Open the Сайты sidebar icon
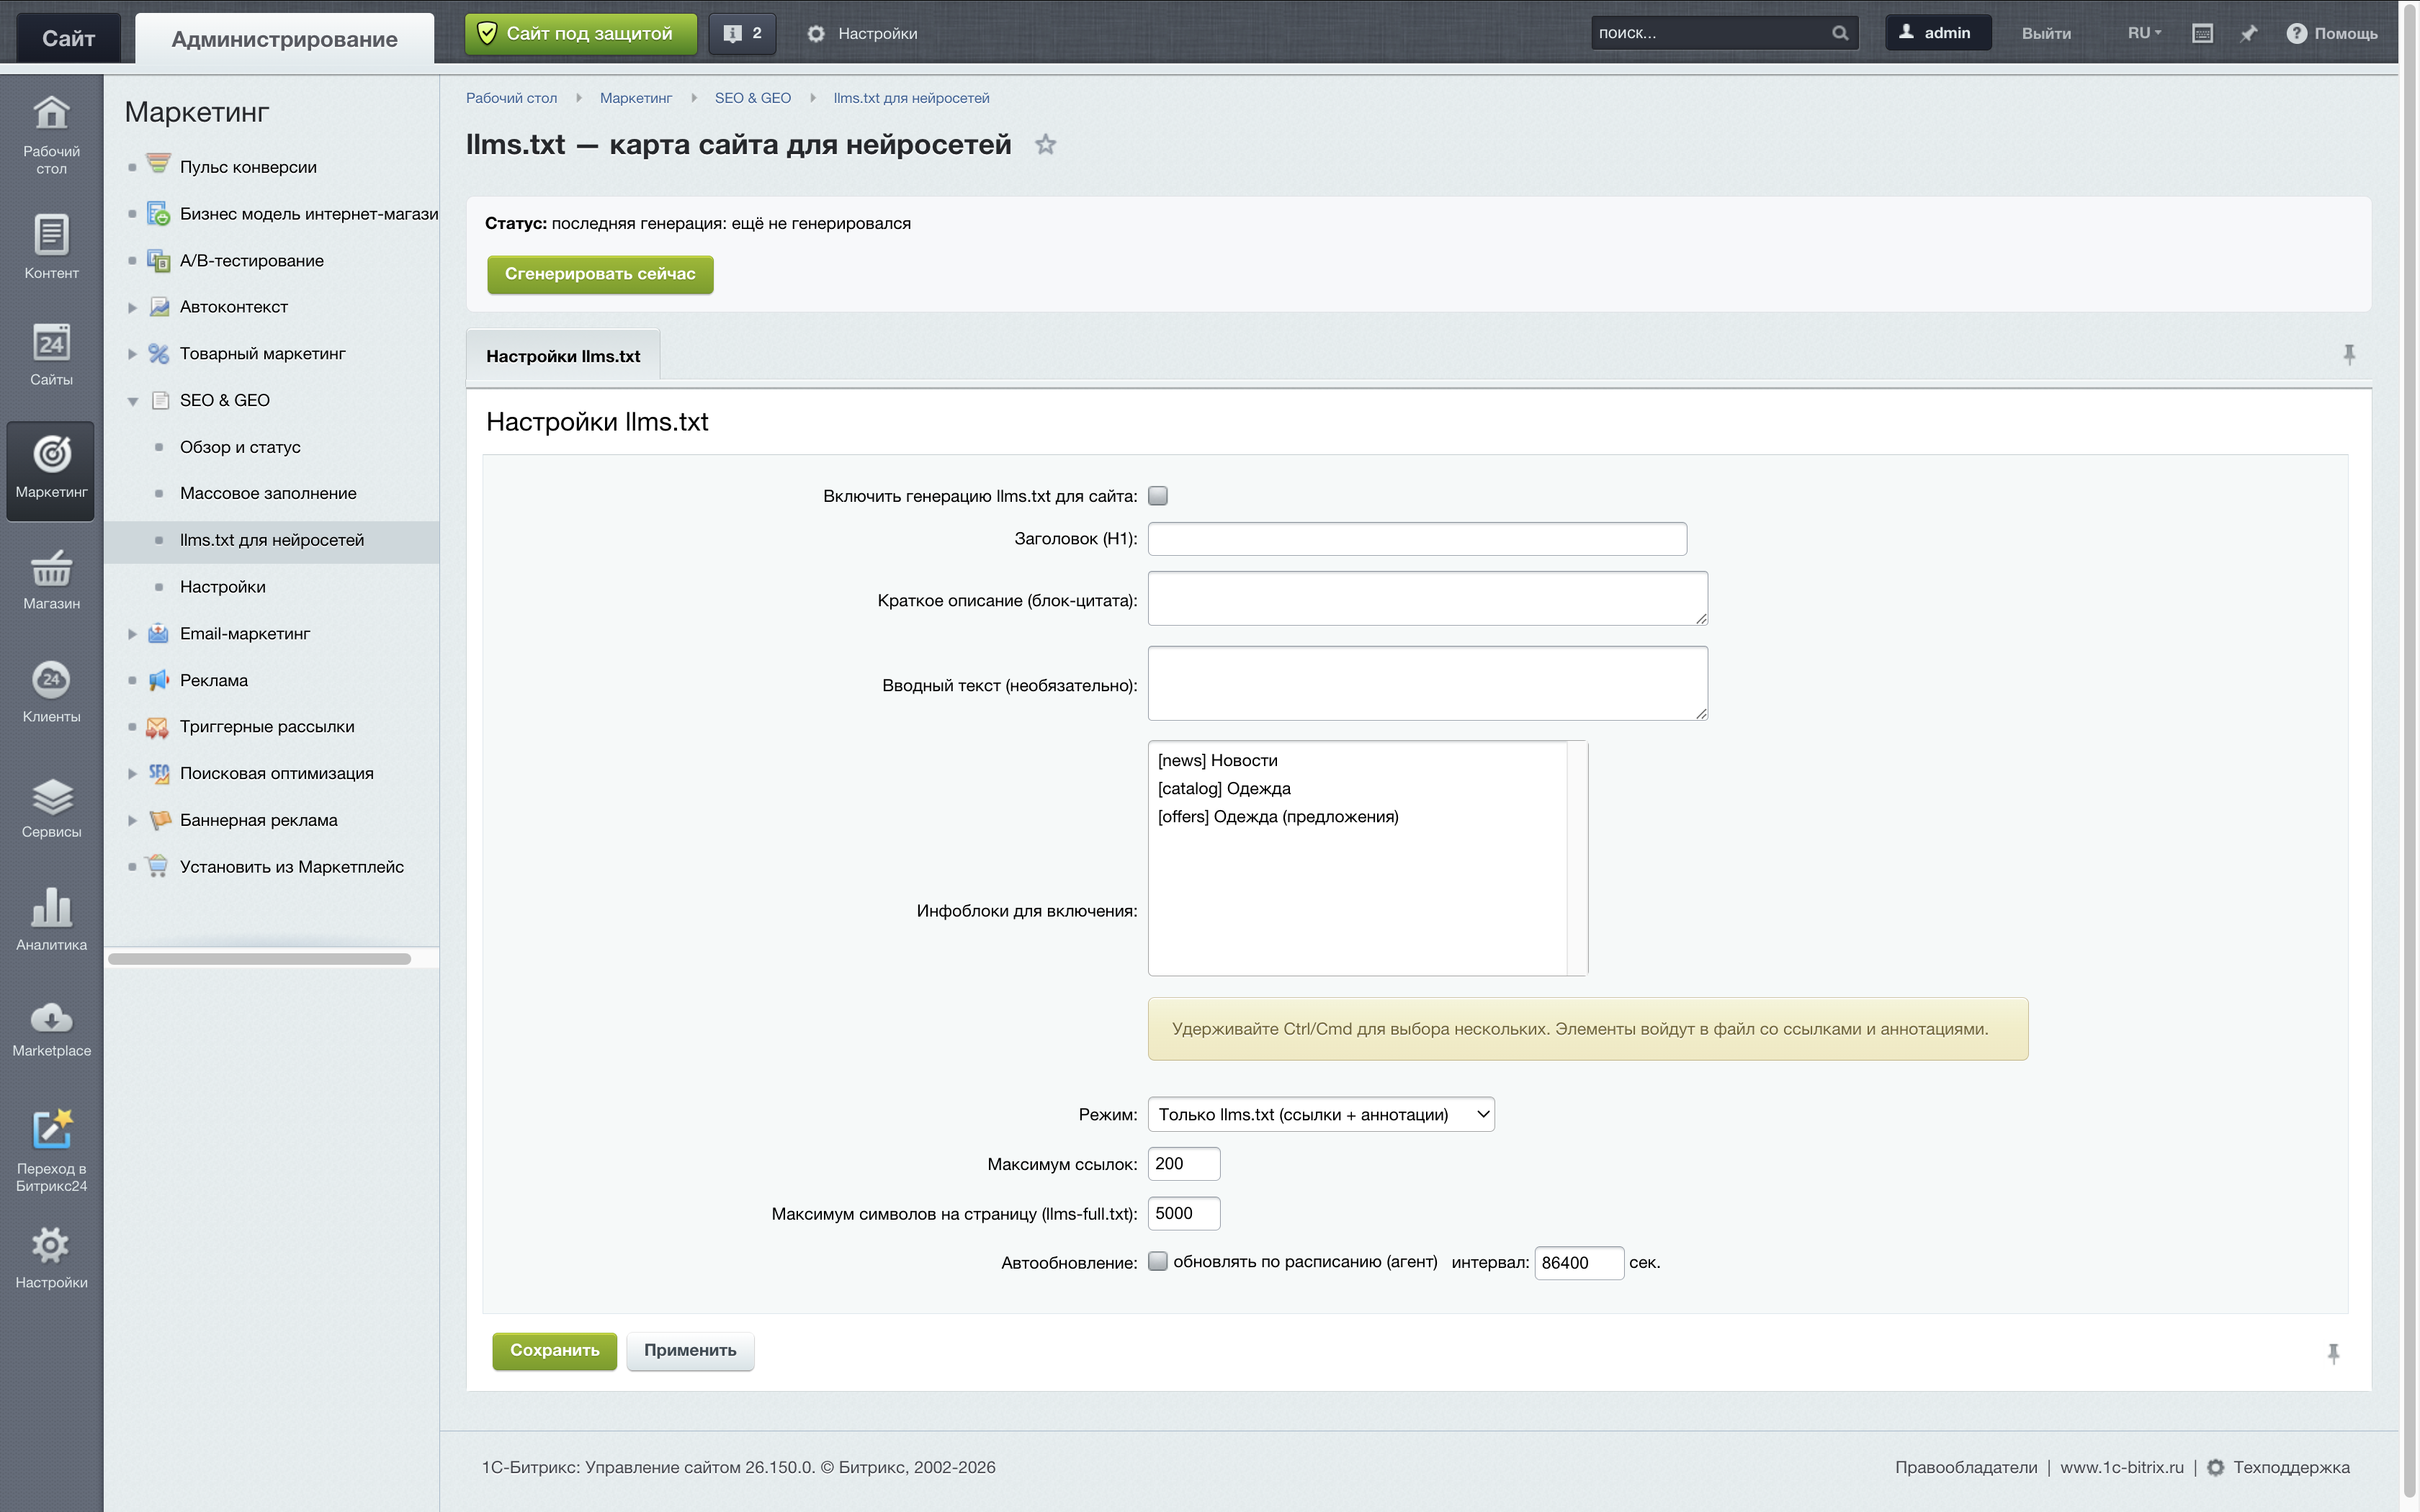Screen dimensions: 2420x1512 51,343
